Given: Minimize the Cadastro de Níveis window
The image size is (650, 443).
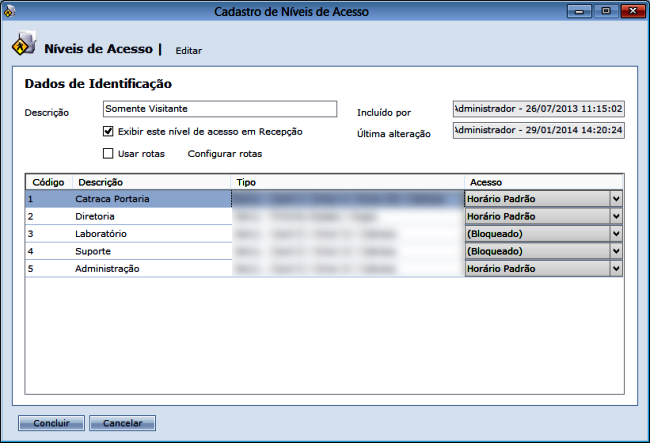Looking at the screenshot, I should click(580, 10).
